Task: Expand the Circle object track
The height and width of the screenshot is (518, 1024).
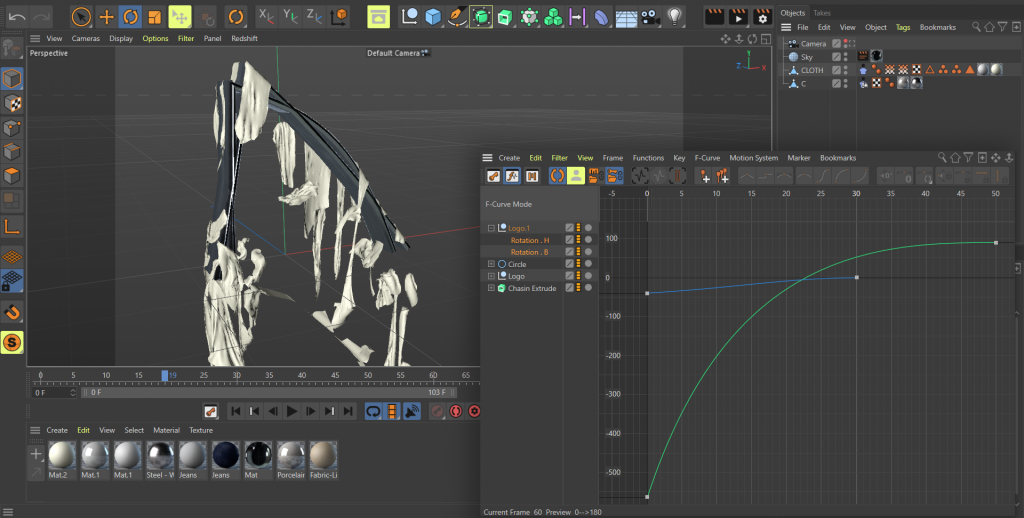Action: pos(491,264)
